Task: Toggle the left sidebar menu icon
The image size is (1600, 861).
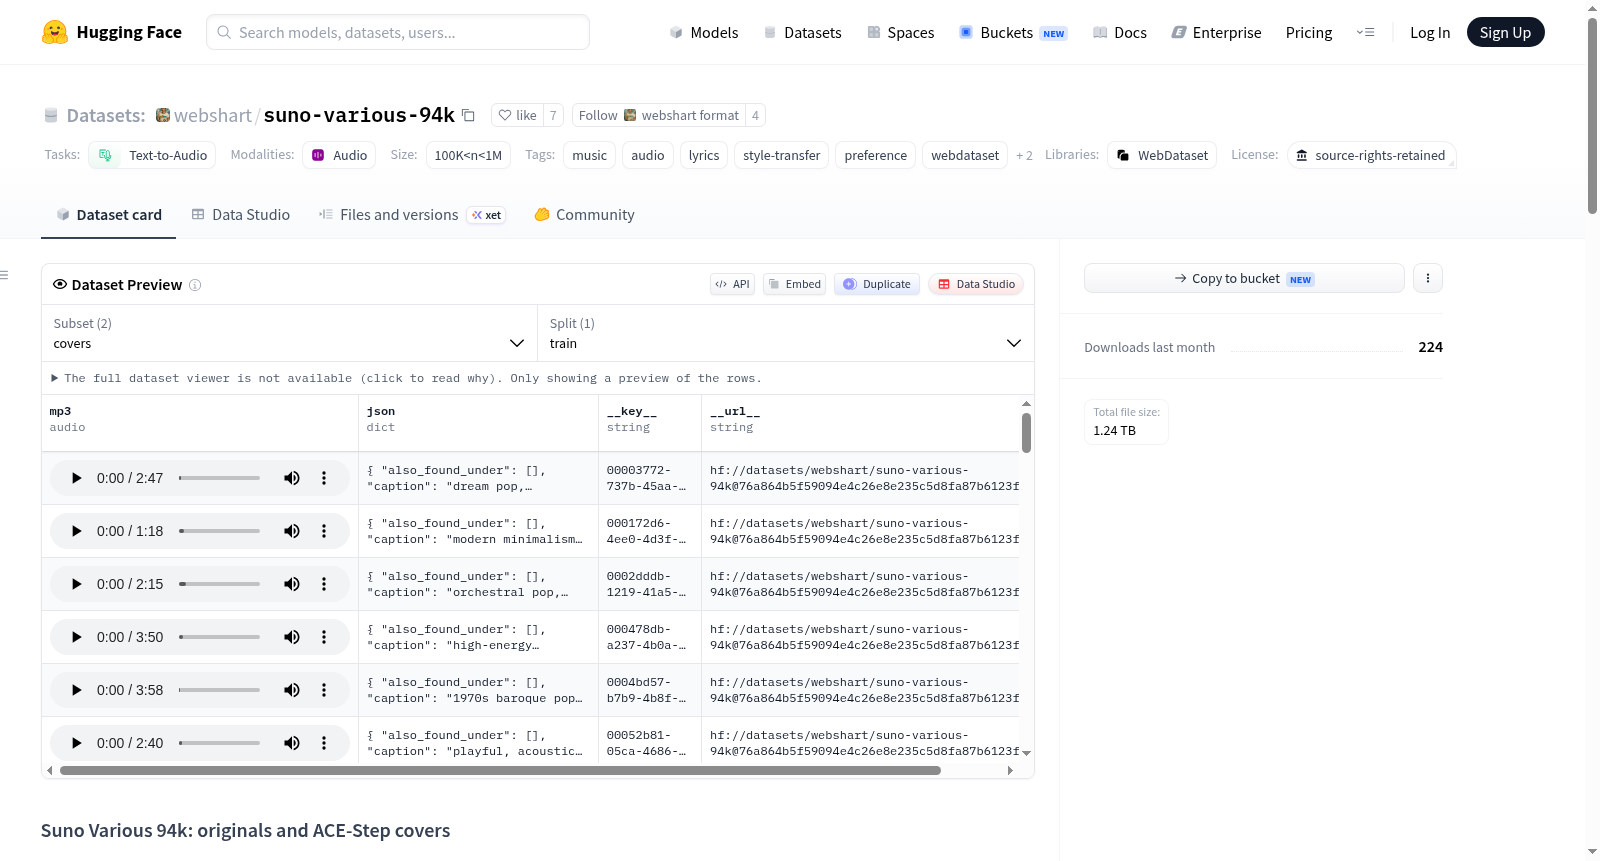Action: pyautogui.click(x=5, y=275)
